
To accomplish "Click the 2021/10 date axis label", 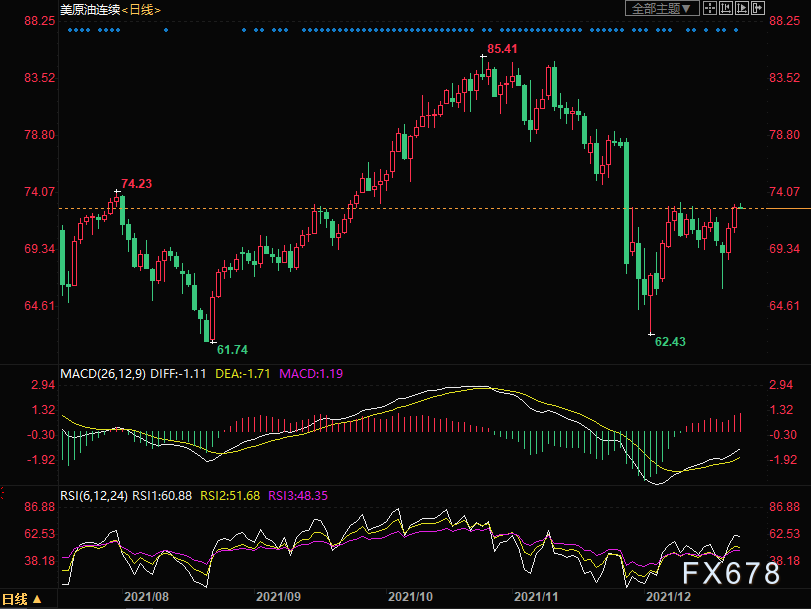I will coord(410,597).
